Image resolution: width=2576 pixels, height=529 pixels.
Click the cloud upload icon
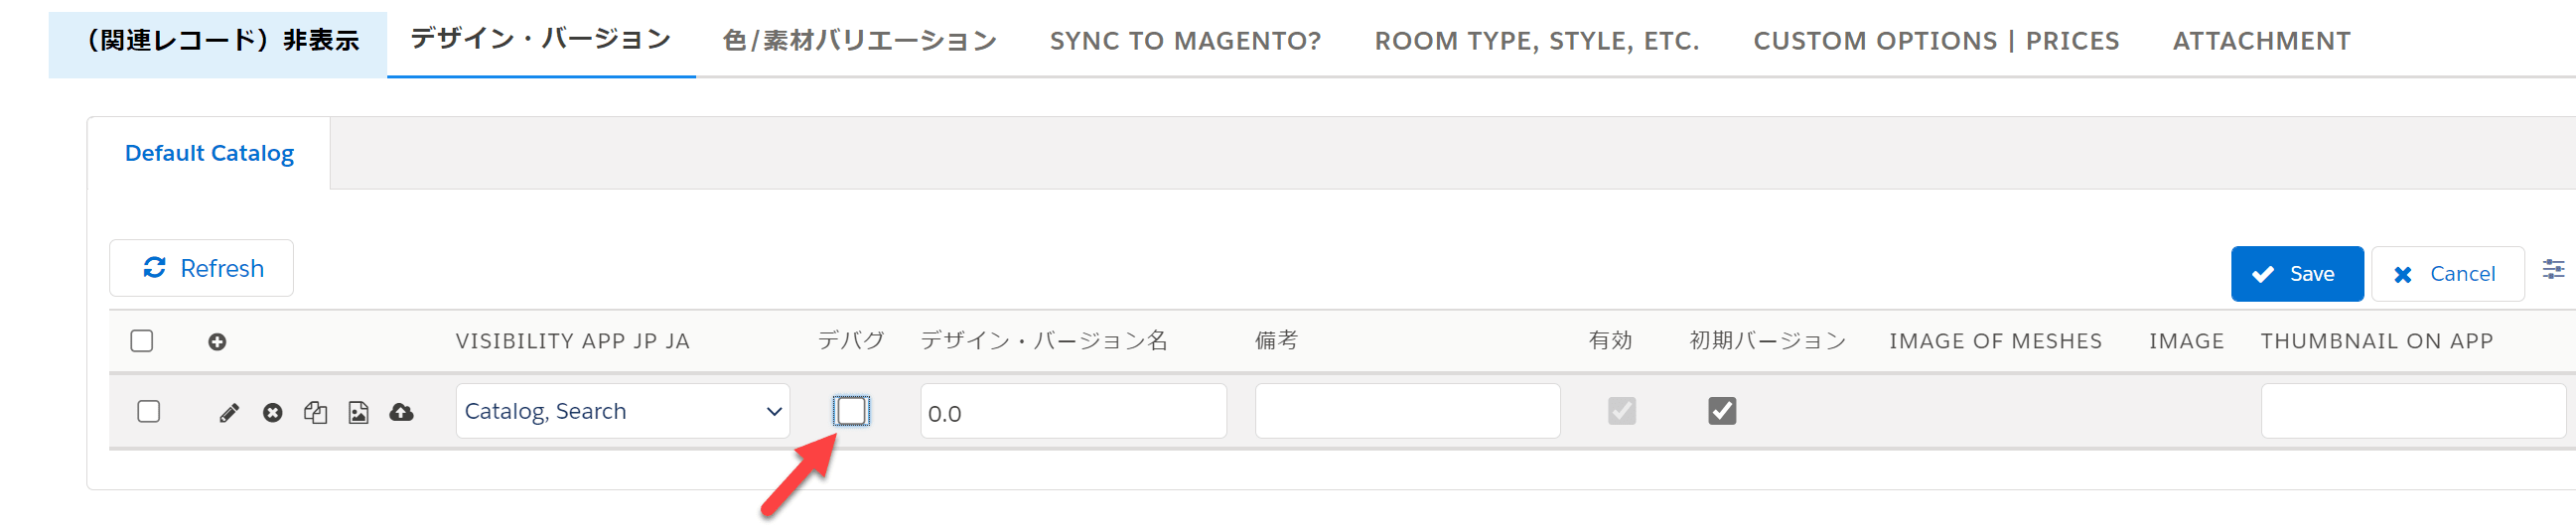[402, 412]
